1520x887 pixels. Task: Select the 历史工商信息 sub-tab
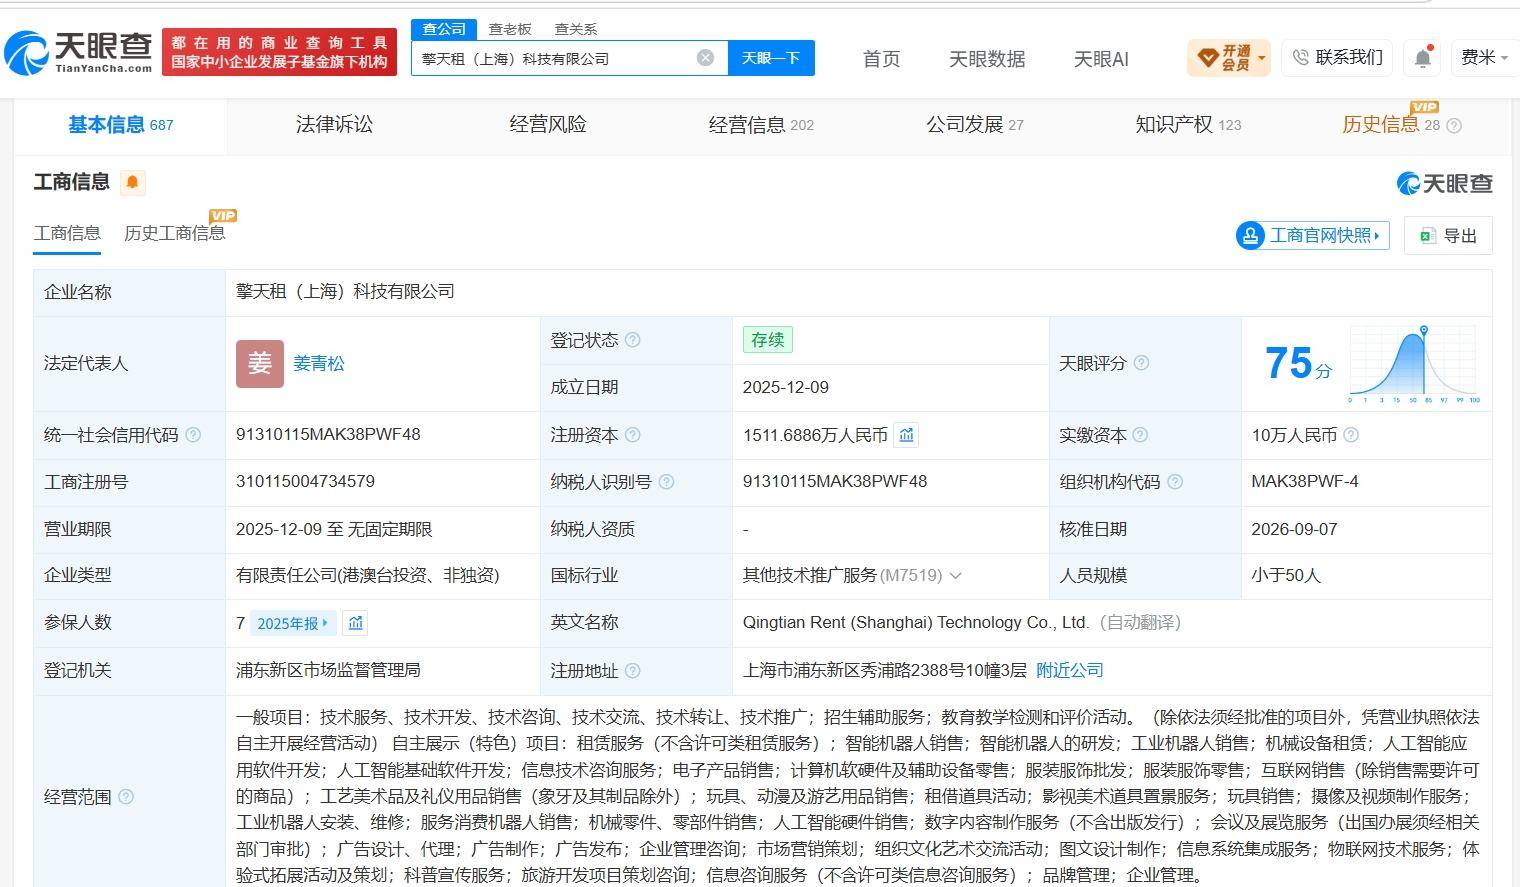point(174,233)
